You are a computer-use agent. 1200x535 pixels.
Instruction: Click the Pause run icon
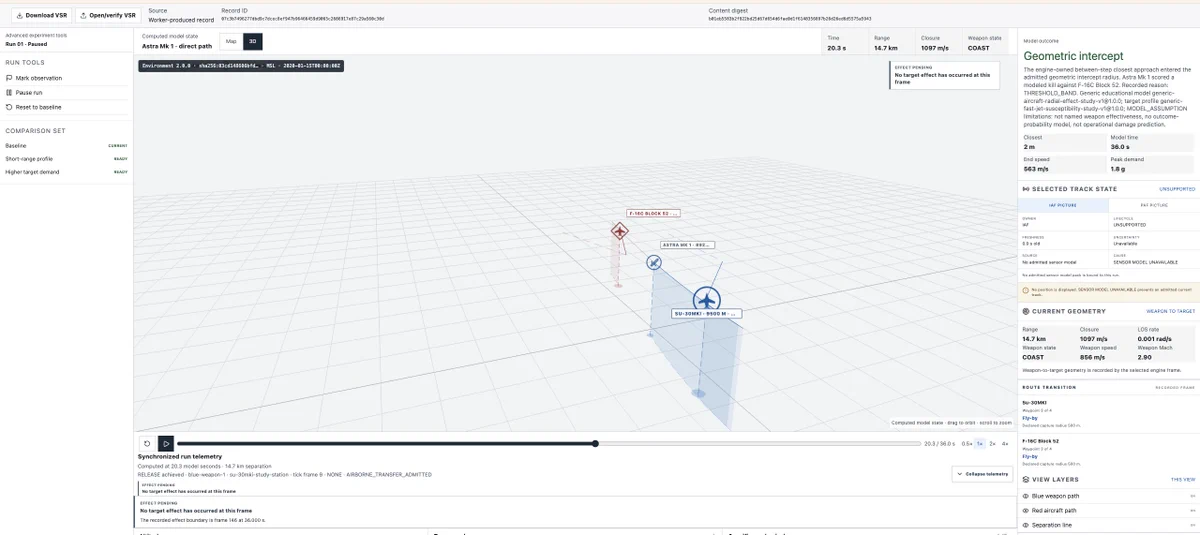point(9,92)
